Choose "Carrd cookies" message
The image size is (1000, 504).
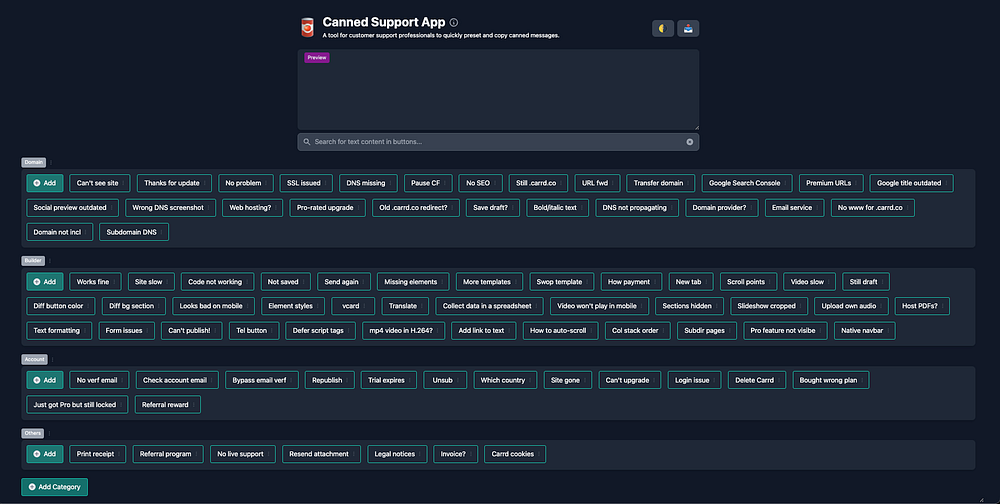[515, 454]
